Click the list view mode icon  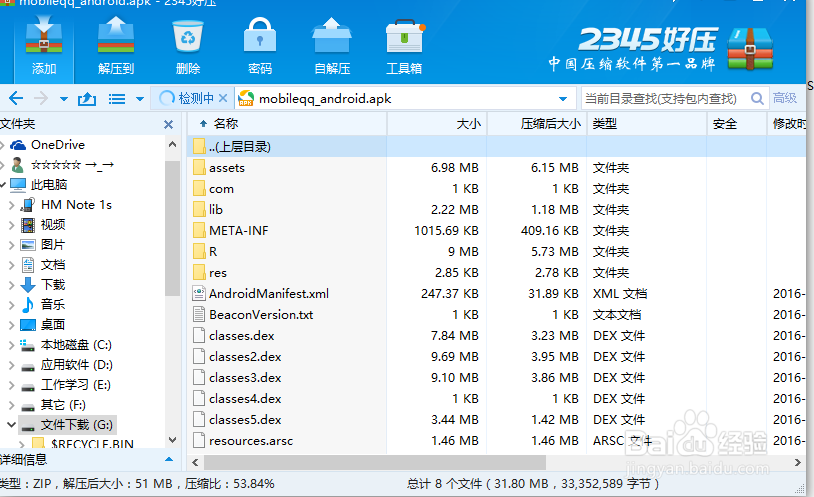(x=117, y=99)
